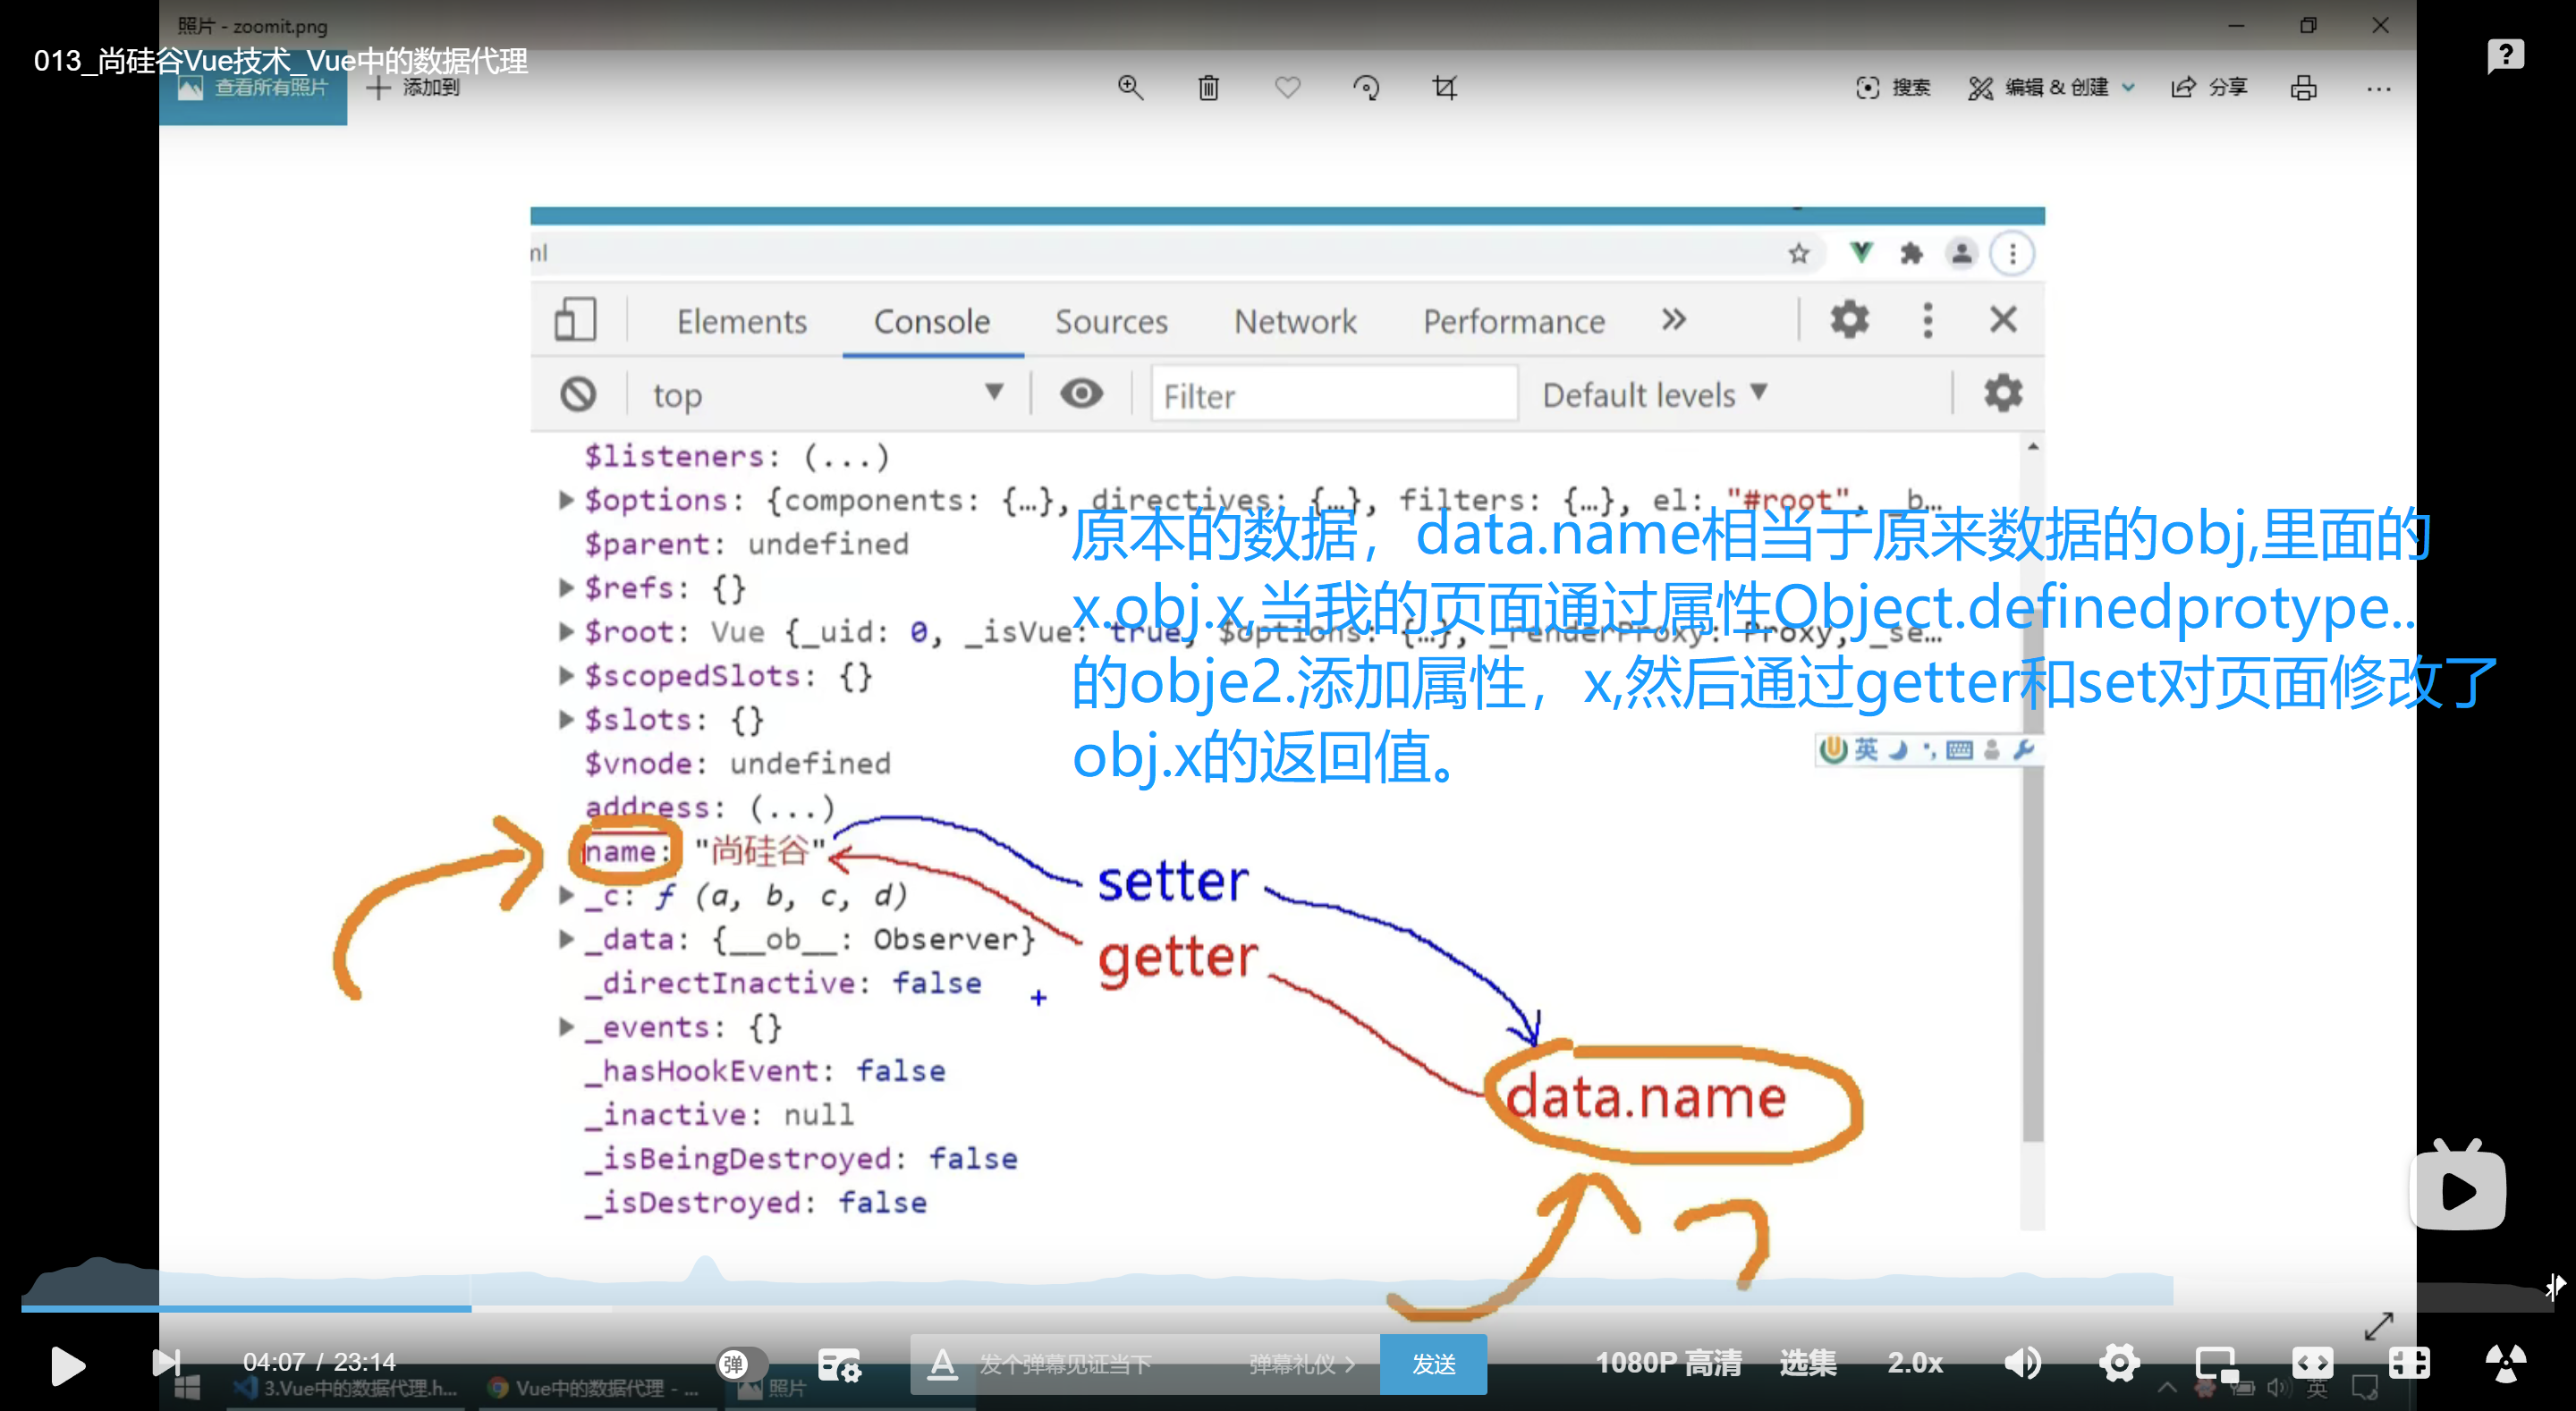Open DevTools settings gear
The width and height of the screenshot is (2576, 1411).
1849,320
